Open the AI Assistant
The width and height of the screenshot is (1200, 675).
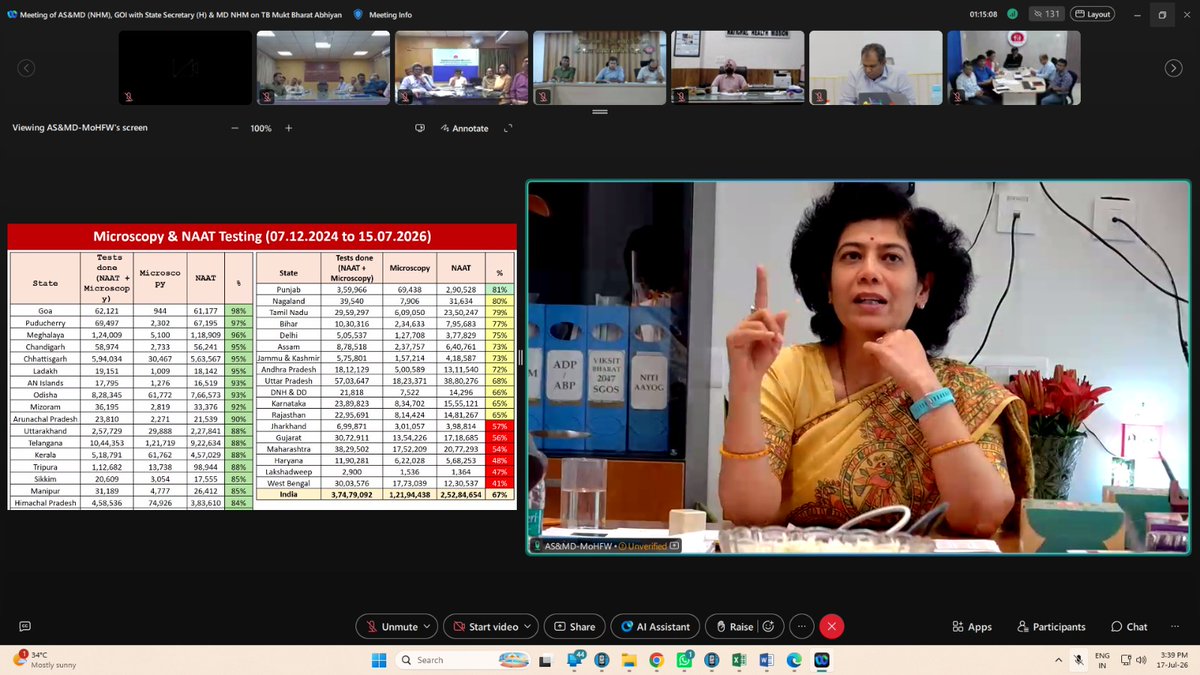655,627
